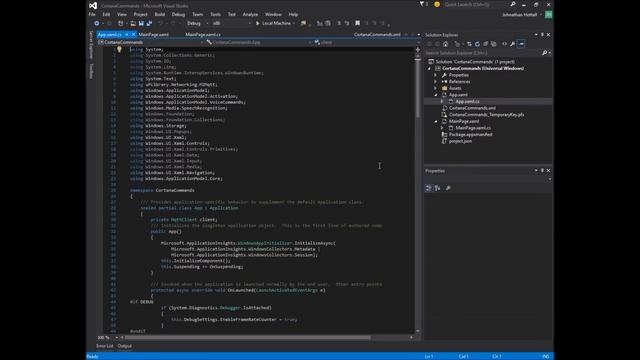Viewport: 640px width, 360px height.
Task: Click Solution Explorer View Code icon
Action: 504,44
